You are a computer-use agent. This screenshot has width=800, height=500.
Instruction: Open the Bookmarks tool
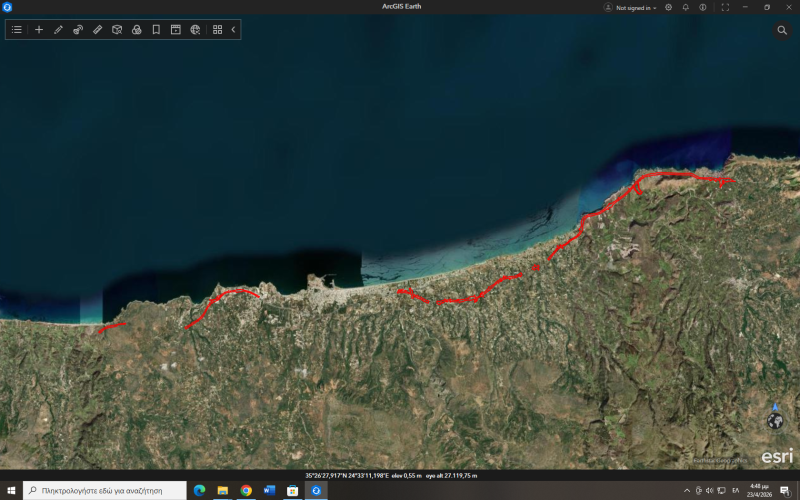point(156,30)
